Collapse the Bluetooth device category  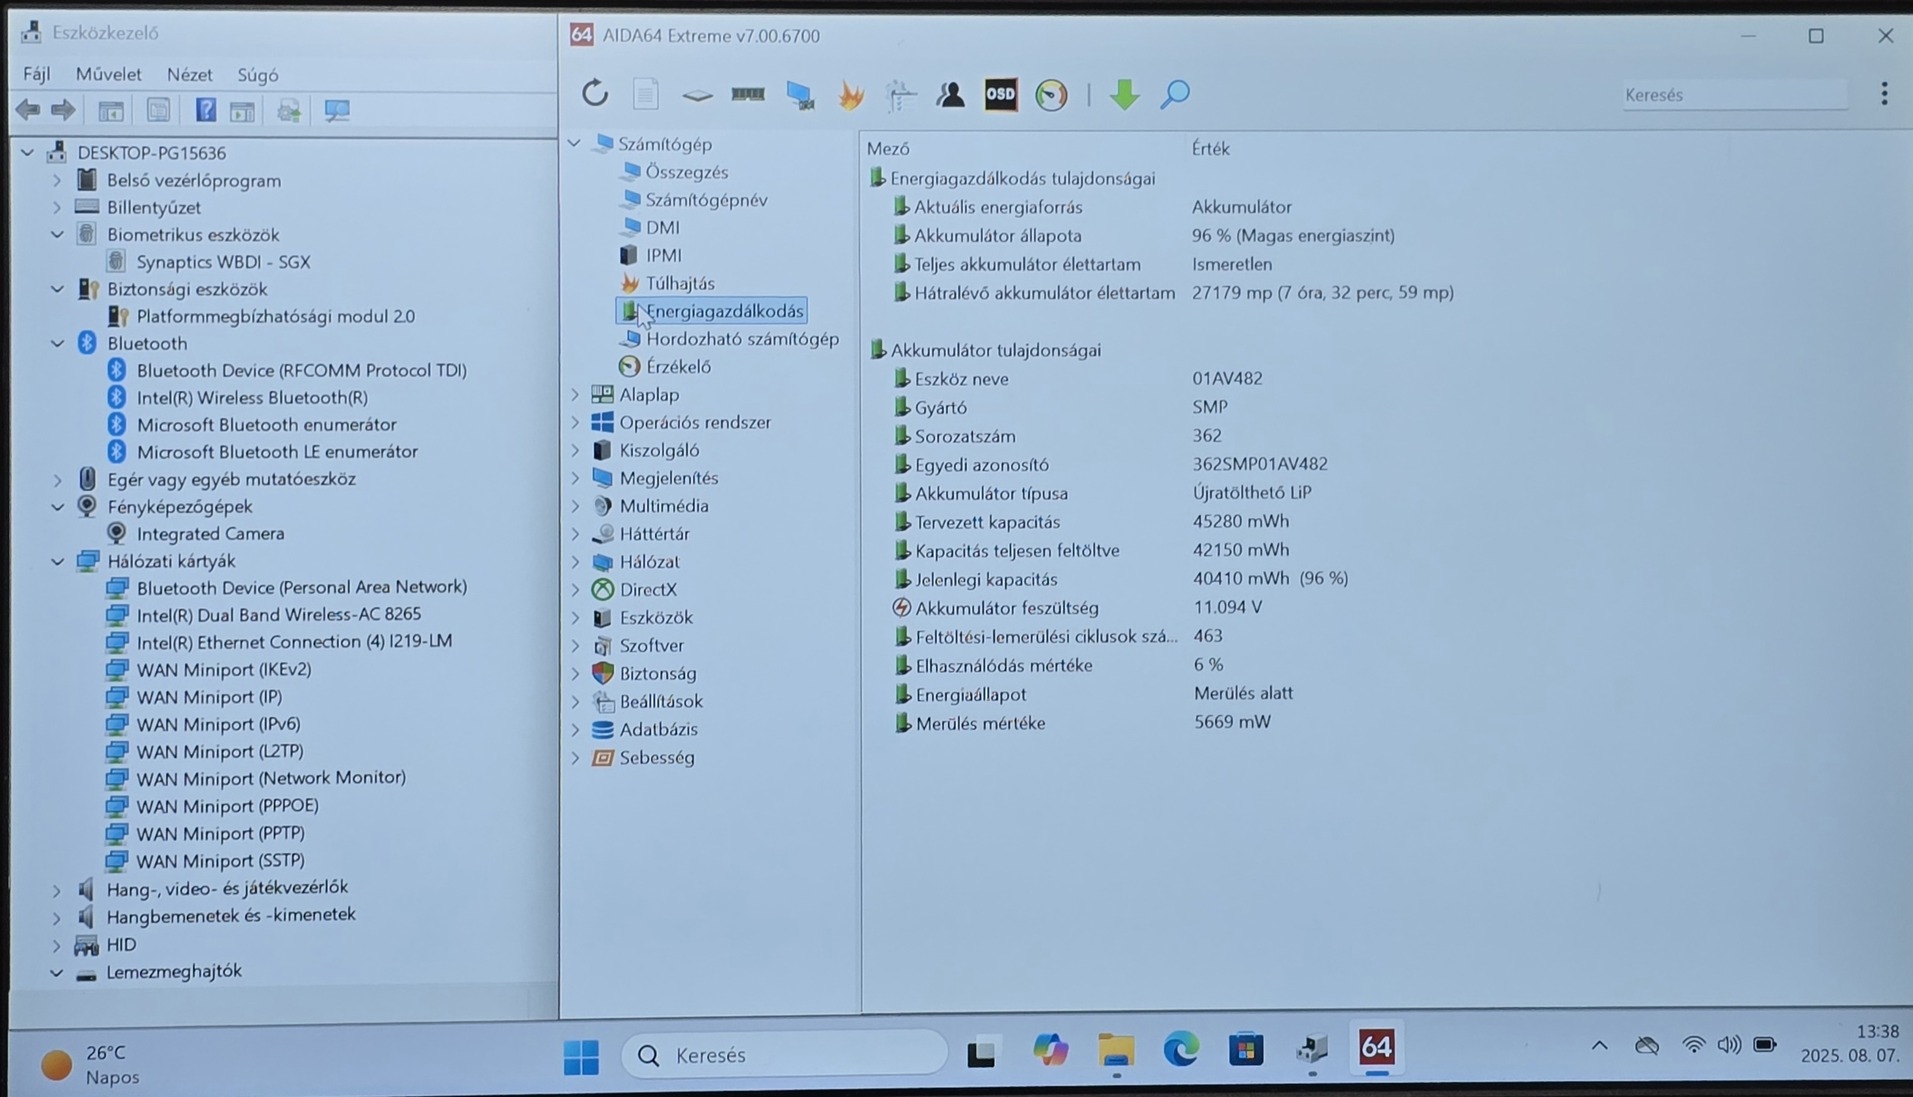pyautogui.click(x=57, y=343)
